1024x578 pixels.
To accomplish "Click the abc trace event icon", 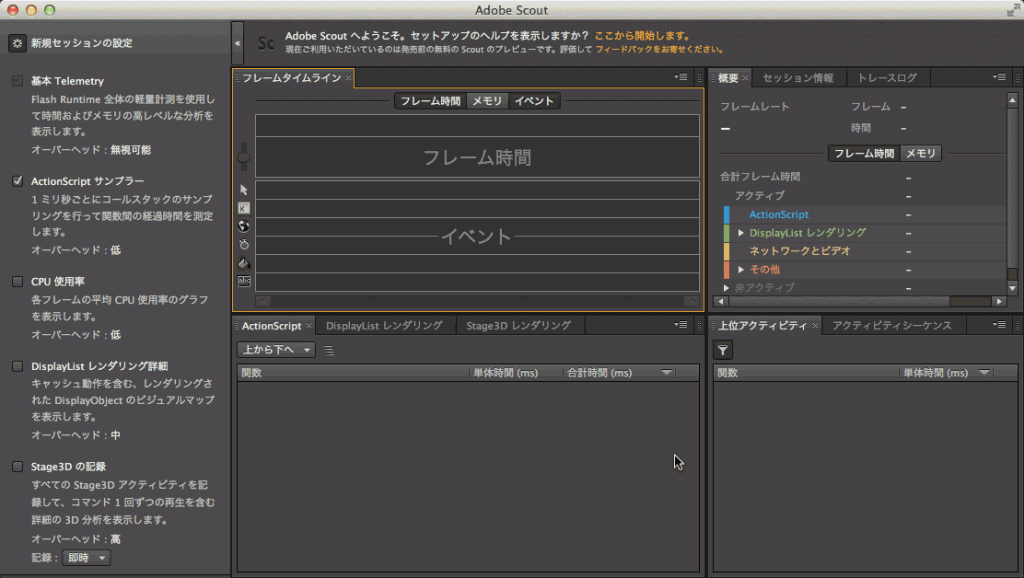I will 244,282.
